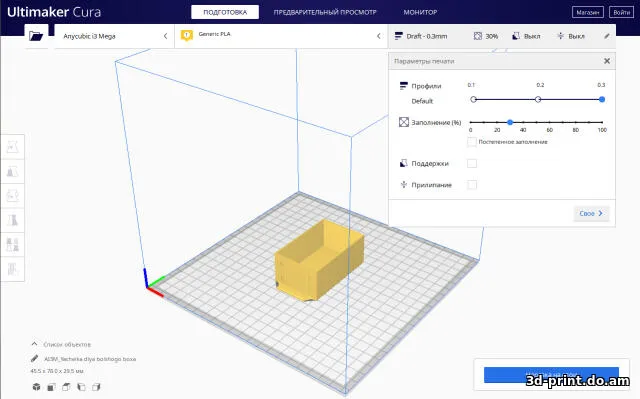640x399 pixels.
Task: Click the blue slice button at bottom
Action: click(551, 375)
